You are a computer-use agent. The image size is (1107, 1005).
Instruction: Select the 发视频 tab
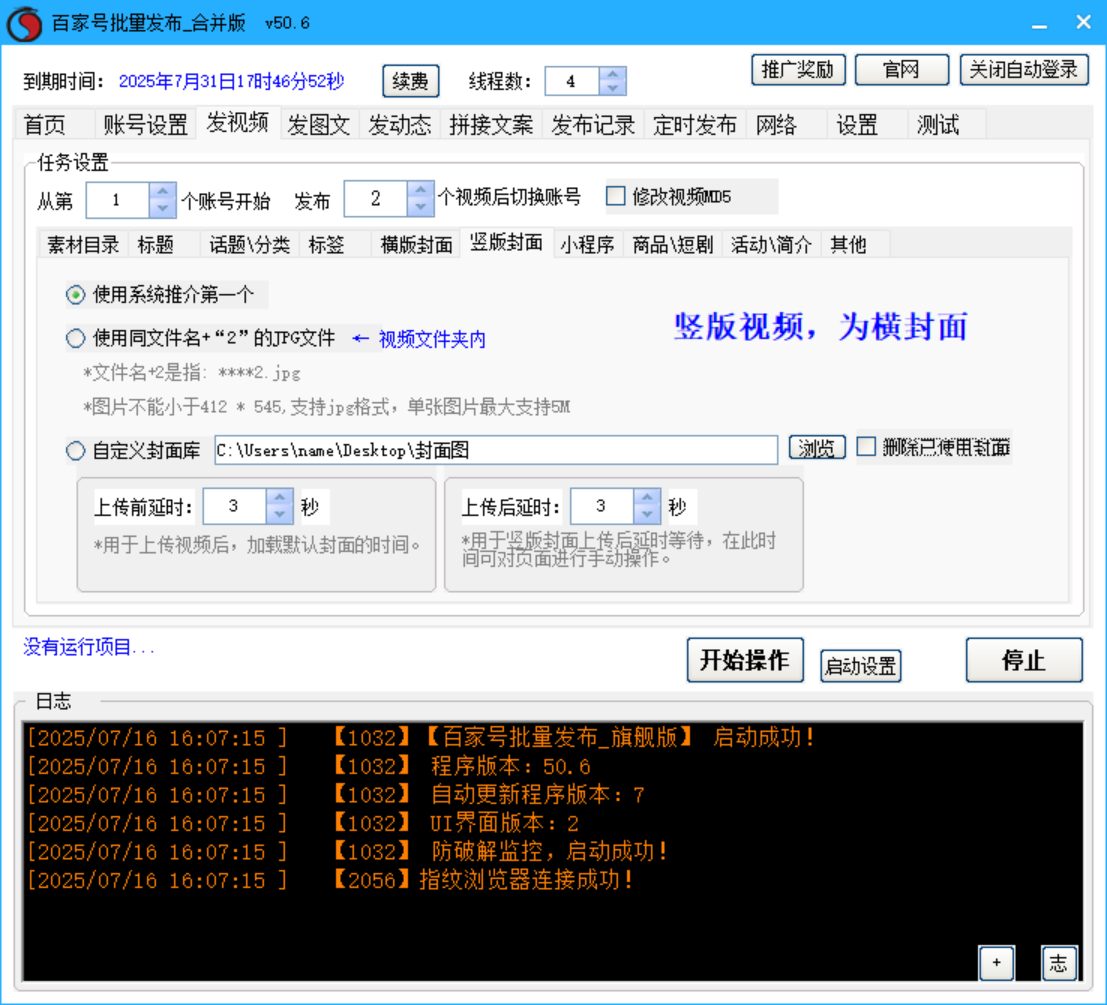point(237,123)
